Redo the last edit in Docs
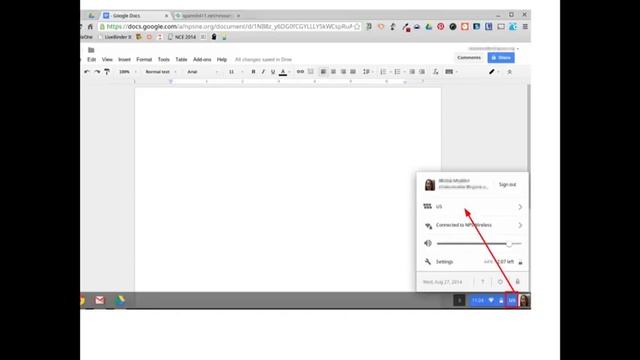640x360 pixels. pos(97,72)
